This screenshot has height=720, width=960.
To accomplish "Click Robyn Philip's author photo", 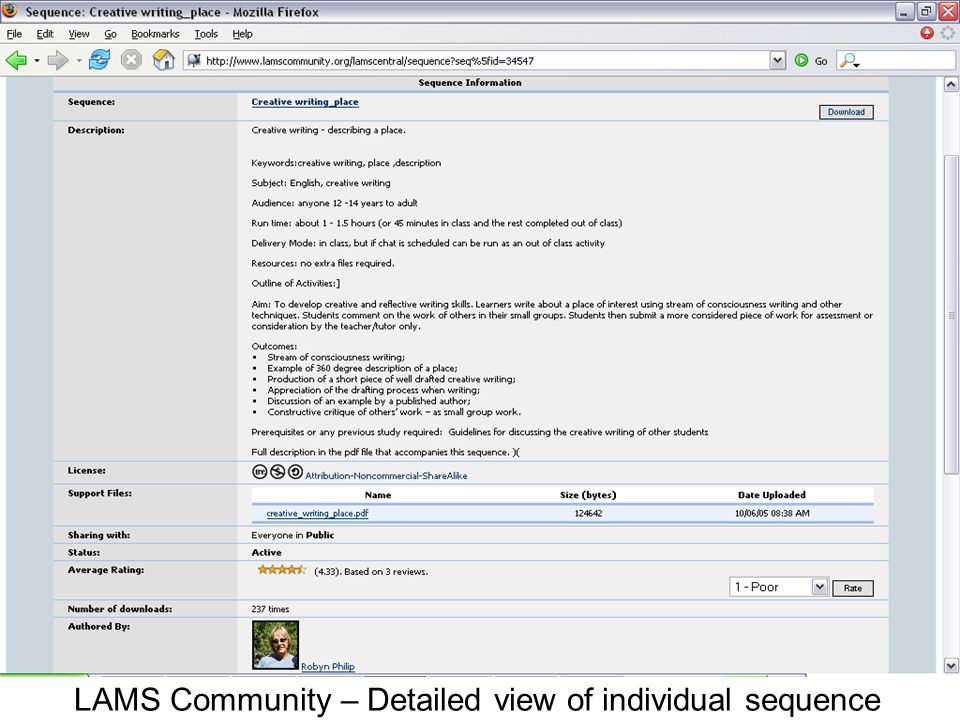I will [x=276, y=645].
